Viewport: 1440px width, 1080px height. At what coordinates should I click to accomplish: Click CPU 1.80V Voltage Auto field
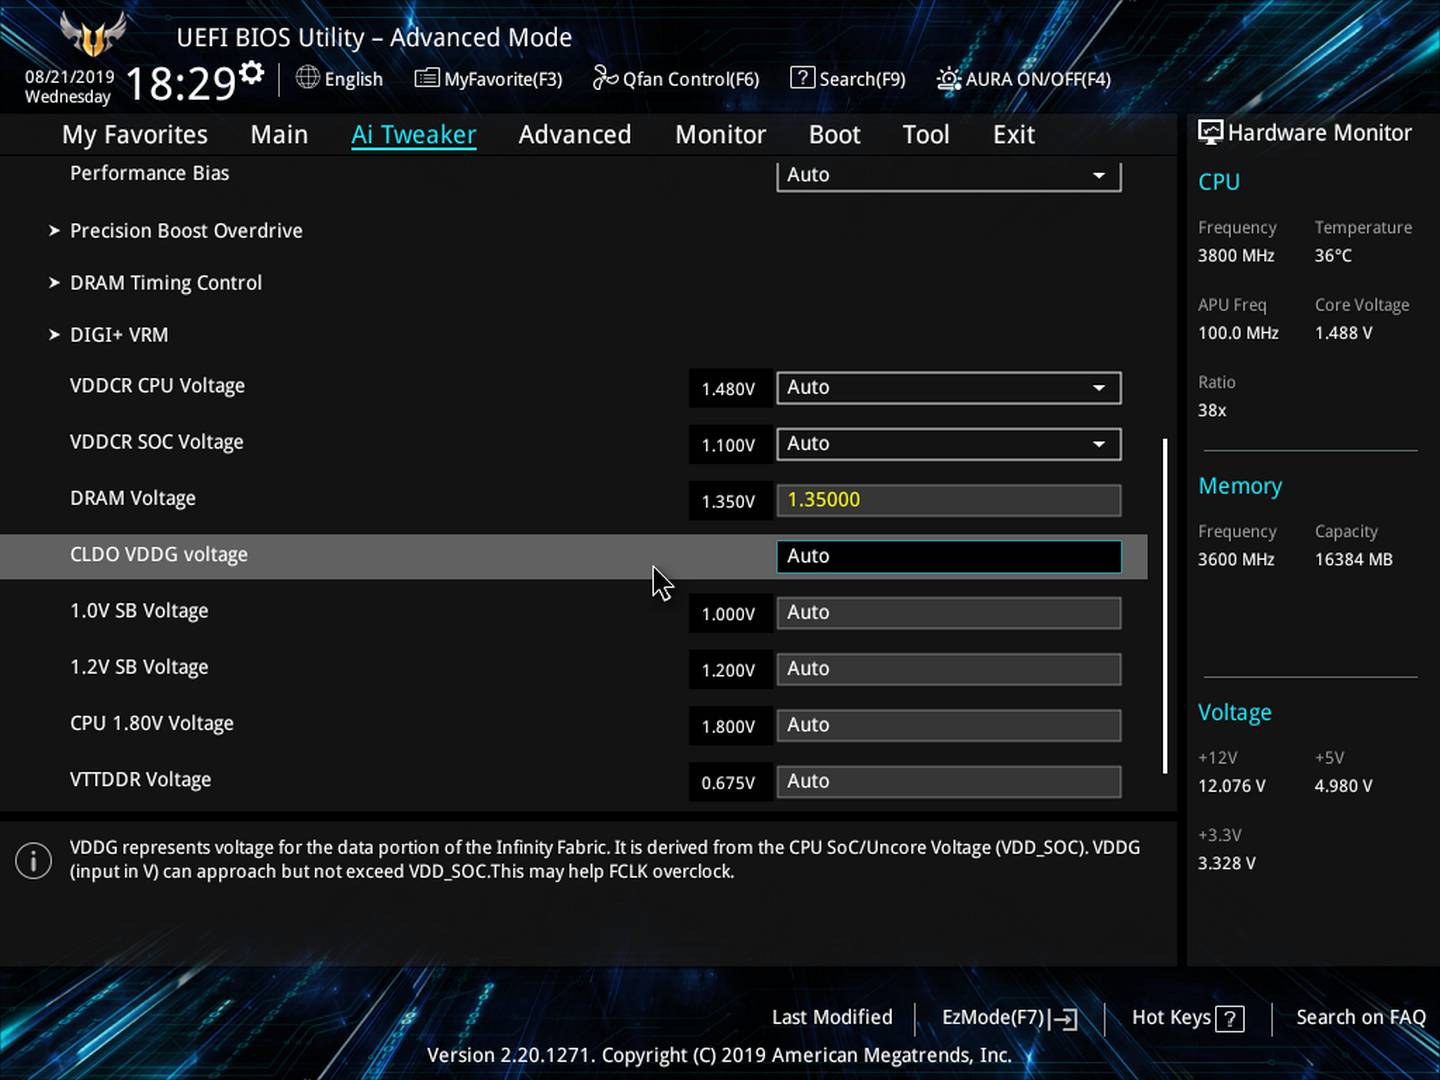(x=949, y=725)
